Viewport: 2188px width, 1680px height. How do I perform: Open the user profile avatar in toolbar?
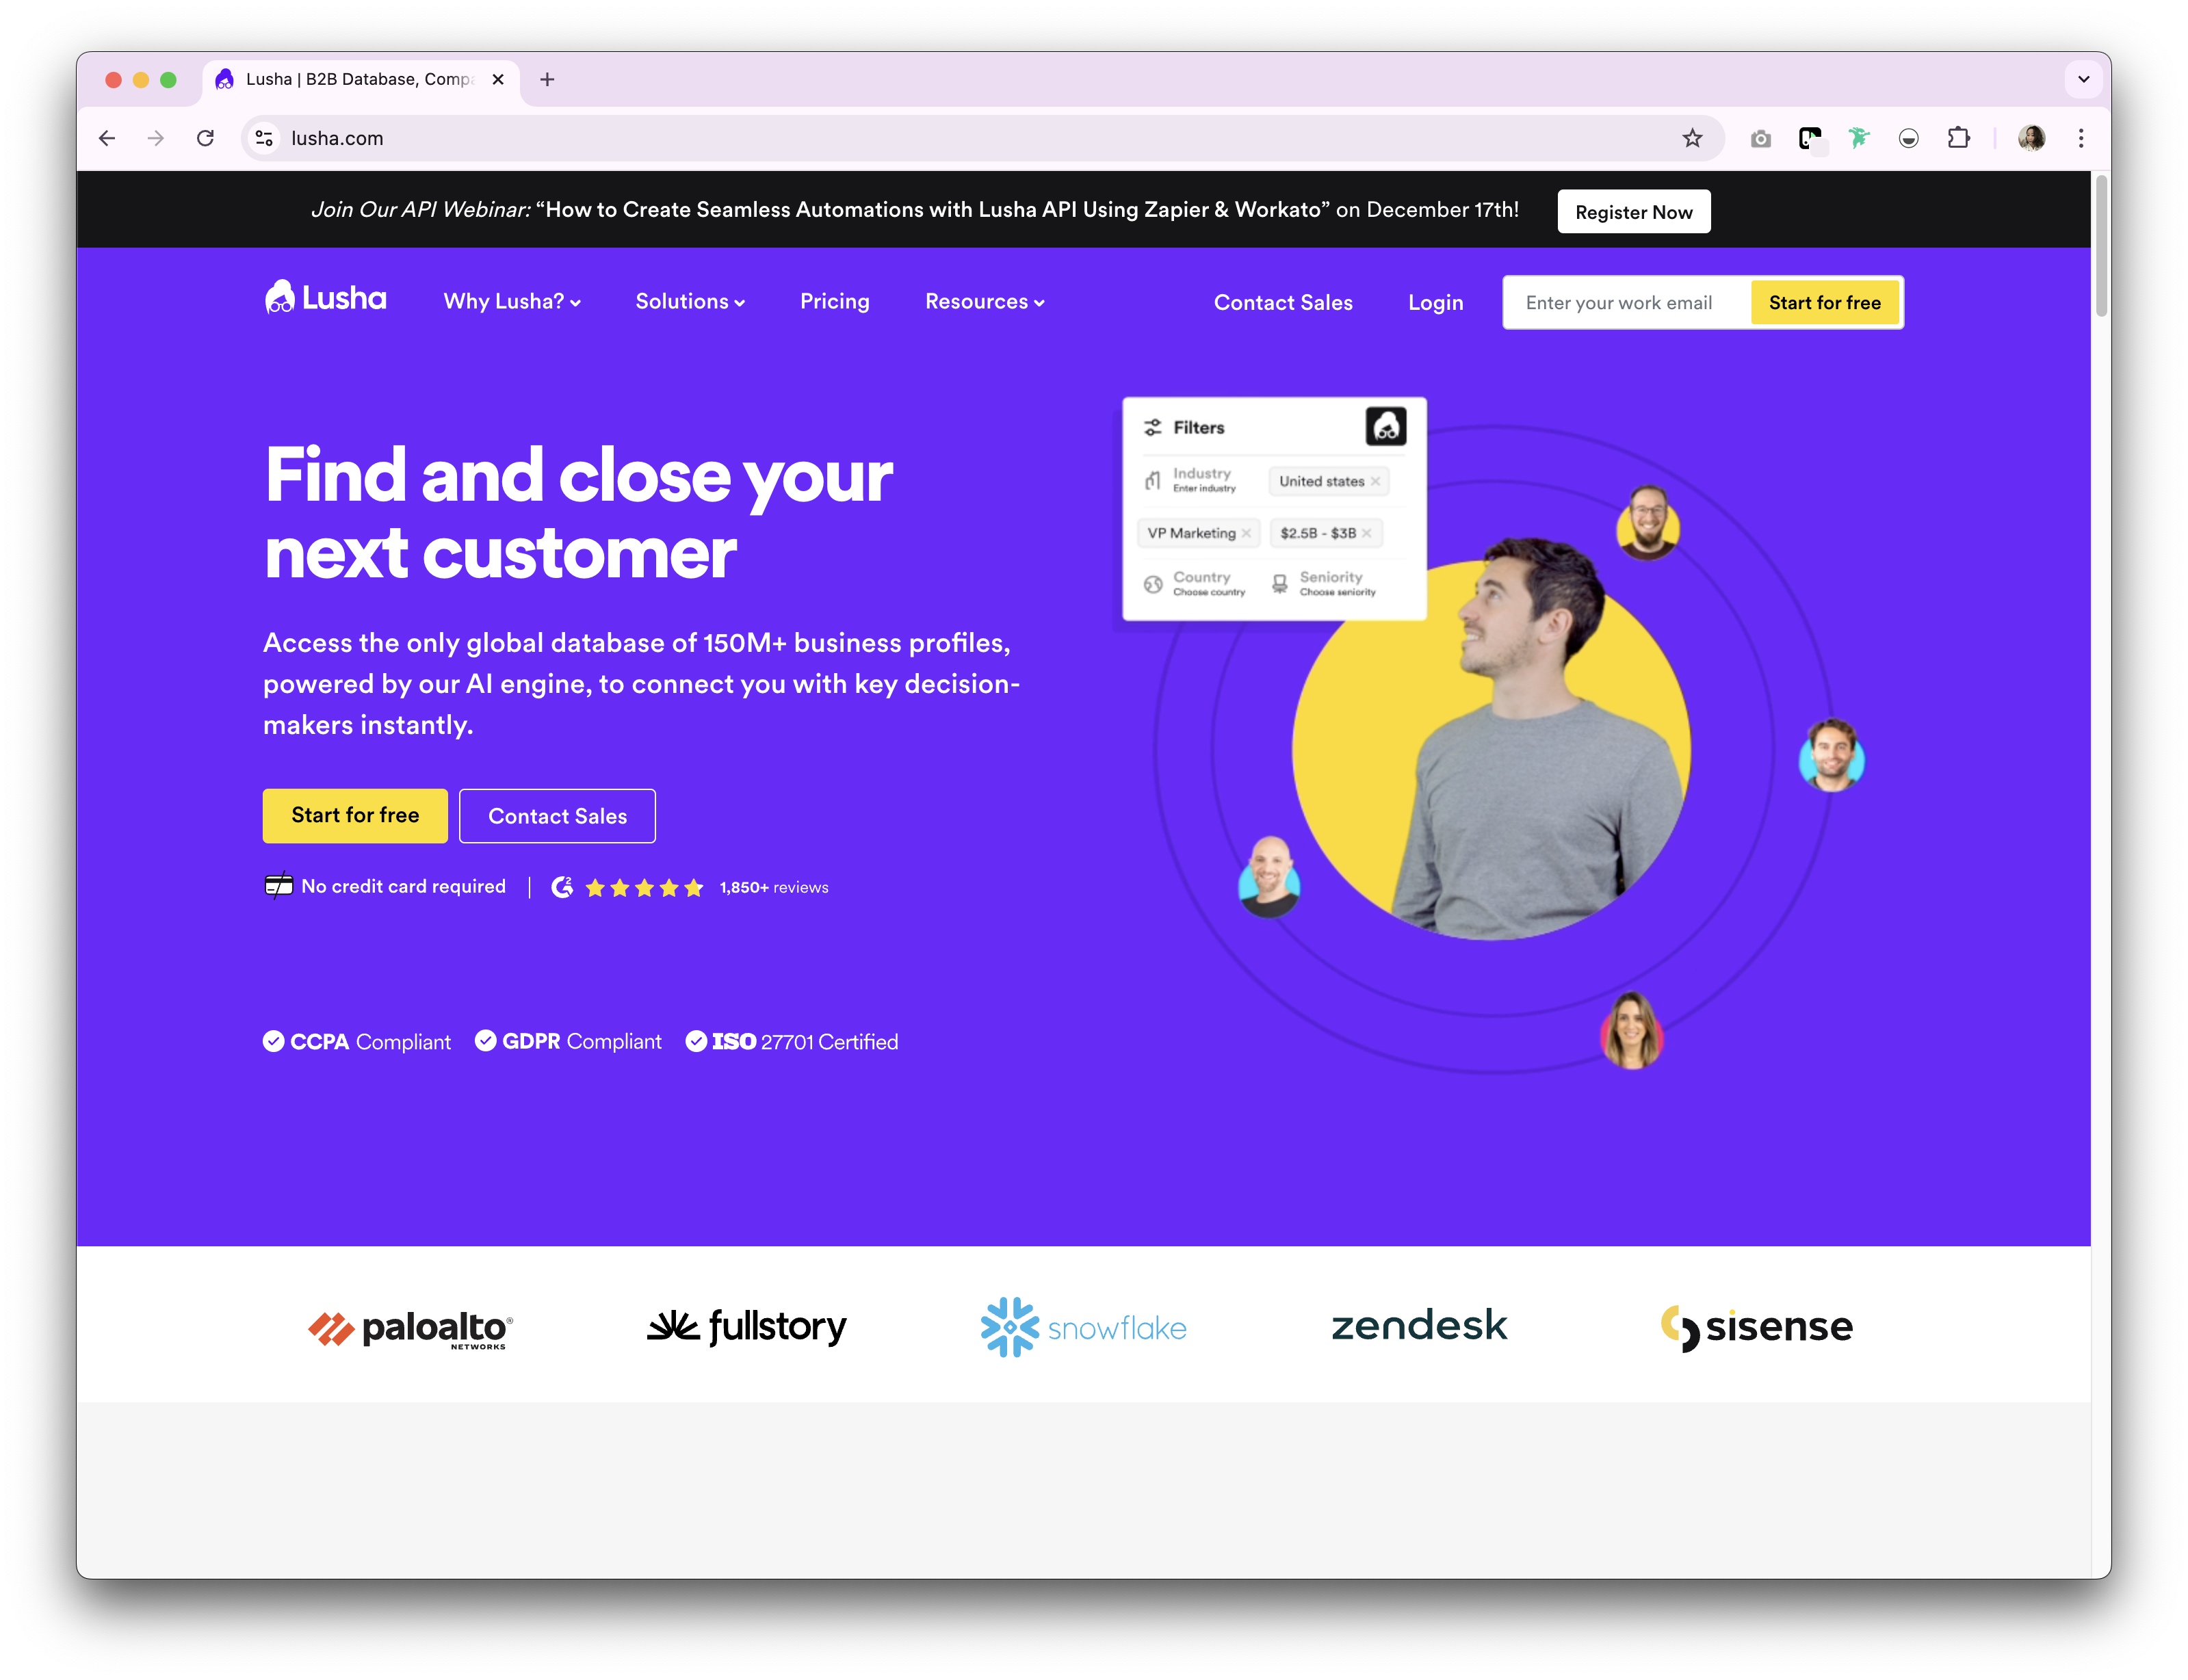2030,138
